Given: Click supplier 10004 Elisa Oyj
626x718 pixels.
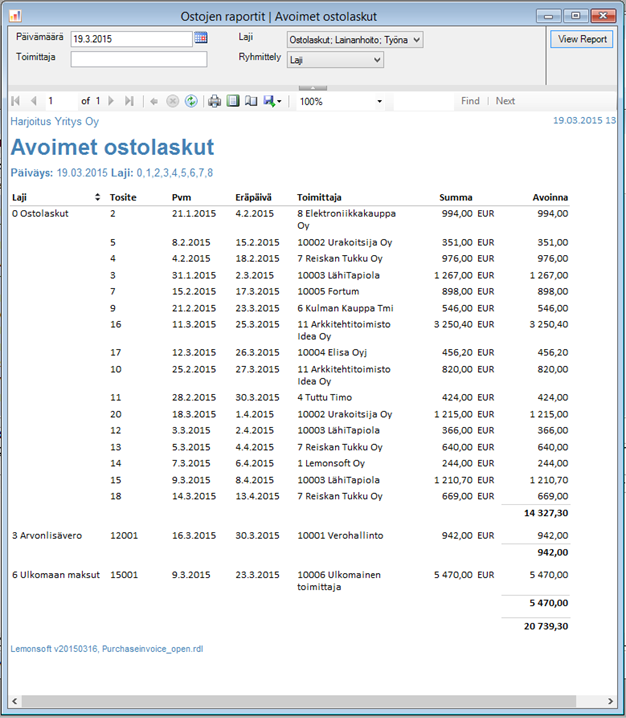Looking at the screenshot, I should [x=332, y=352].
